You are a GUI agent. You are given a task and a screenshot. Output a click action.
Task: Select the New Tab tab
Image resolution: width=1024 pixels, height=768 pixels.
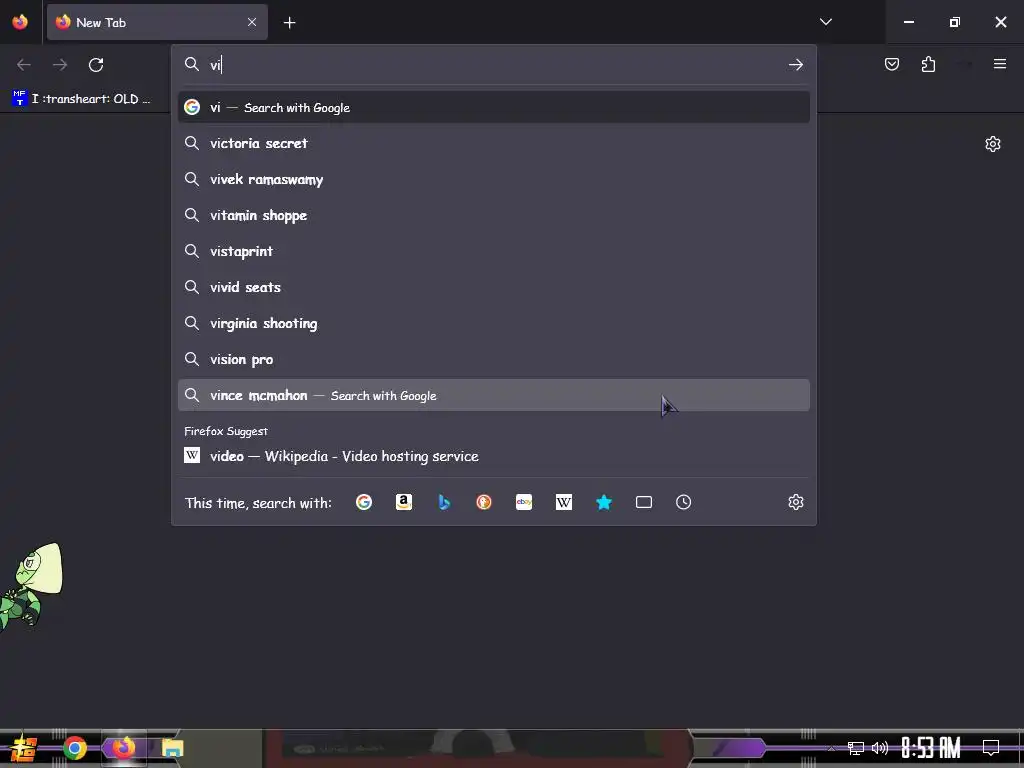(x=157, y=22)
